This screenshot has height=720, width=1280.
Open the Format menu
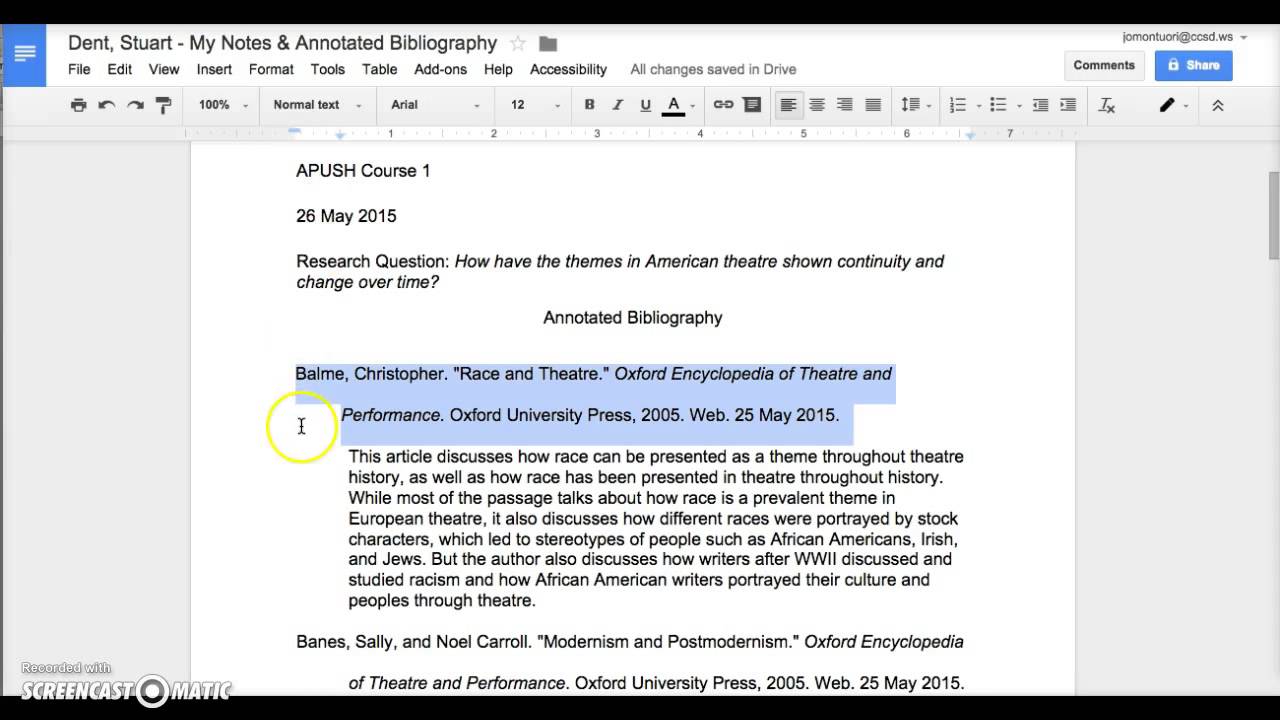[271, 69]
